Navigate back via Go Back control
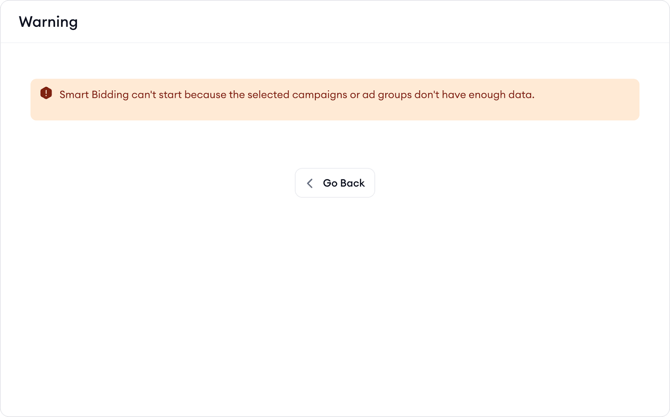The image size is (670, 417). [x=335, y=183]
